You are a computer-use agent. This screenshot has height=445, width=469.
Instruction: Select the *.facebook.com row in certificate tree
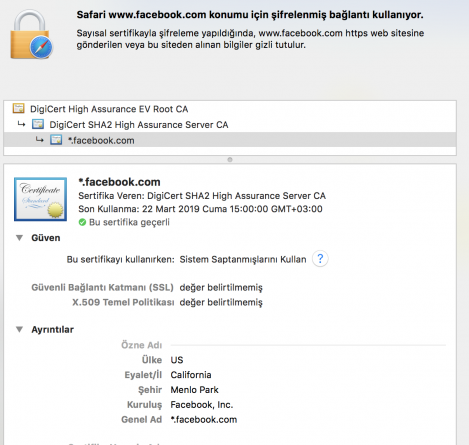click(230, 140)
